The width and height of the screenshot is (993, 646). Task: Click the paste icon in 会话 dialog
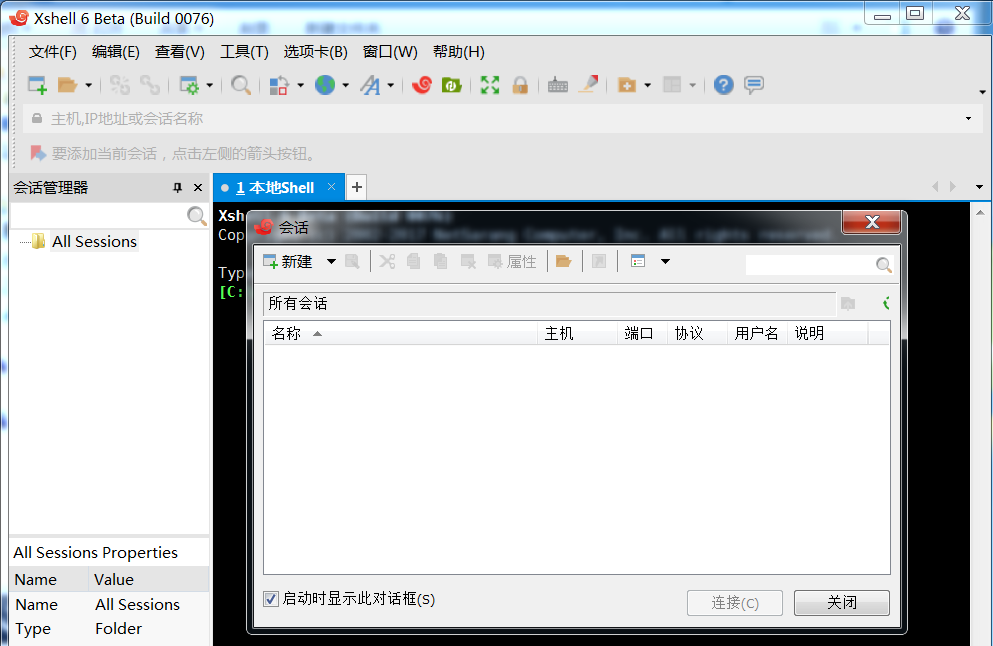441,262
